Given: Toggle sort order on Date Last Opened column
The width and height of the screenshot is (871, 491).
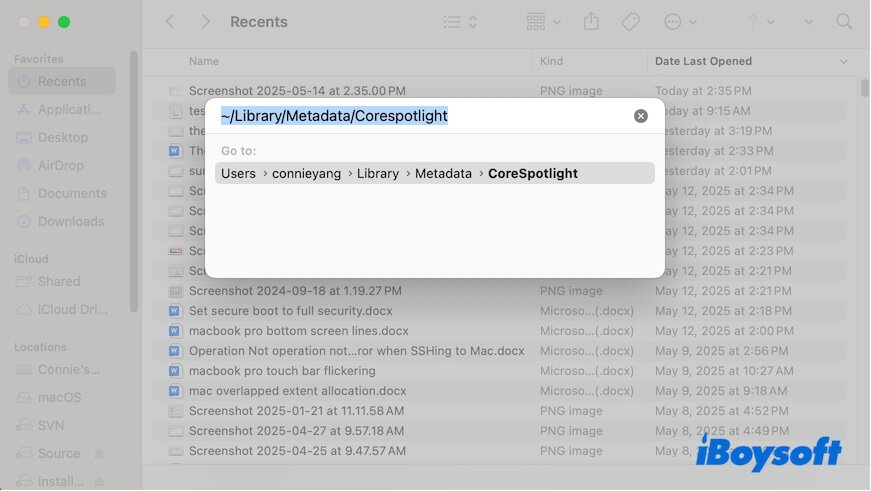Looking at the screenshot, I should 843,62.
